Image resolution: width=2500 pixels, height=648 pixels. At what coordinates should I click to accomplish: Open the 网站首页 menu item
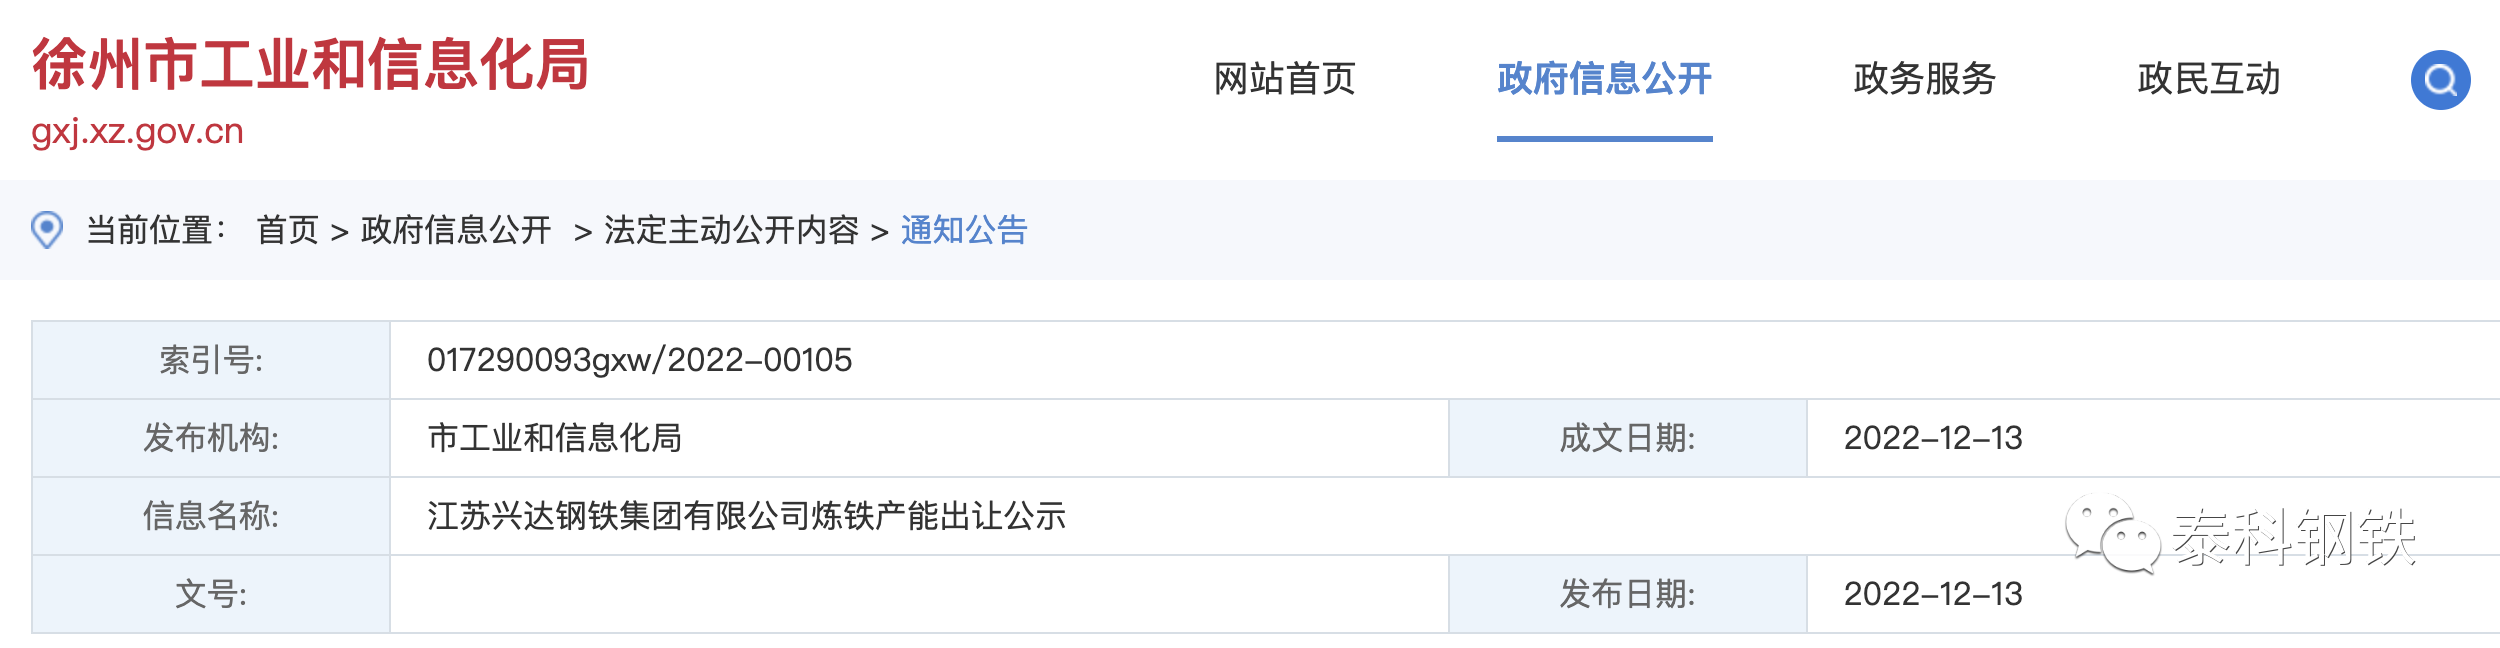pos(1284,79)
